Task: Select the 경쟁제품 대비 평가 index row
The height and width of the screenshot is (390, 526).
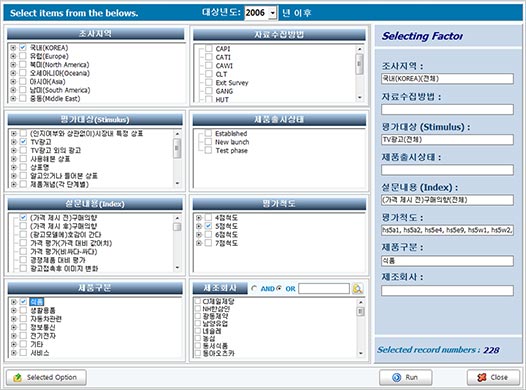Action: pos(58,260)
